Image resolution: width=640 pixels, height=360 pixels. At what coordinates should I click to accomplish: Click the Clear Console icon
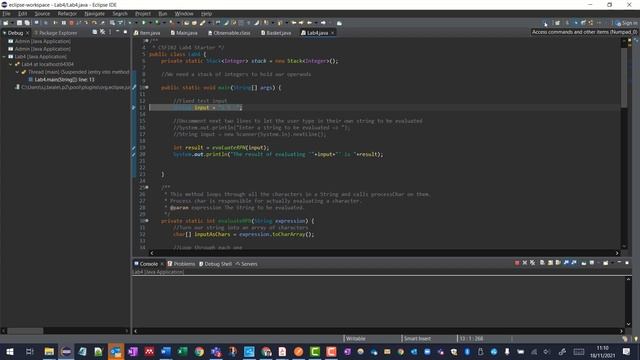pos(542,263)
